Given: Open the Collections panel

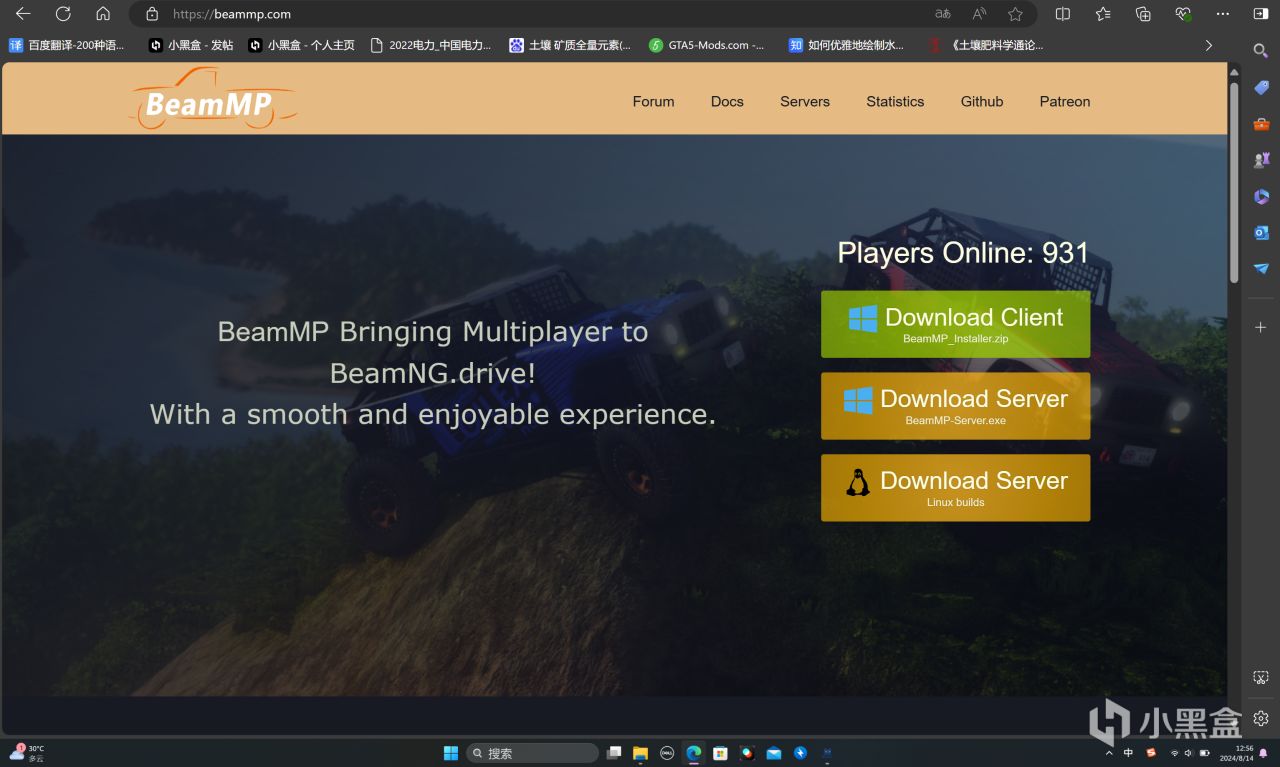Looking at the screenshot, I should pyautogui.click(x=1143, y=14).
